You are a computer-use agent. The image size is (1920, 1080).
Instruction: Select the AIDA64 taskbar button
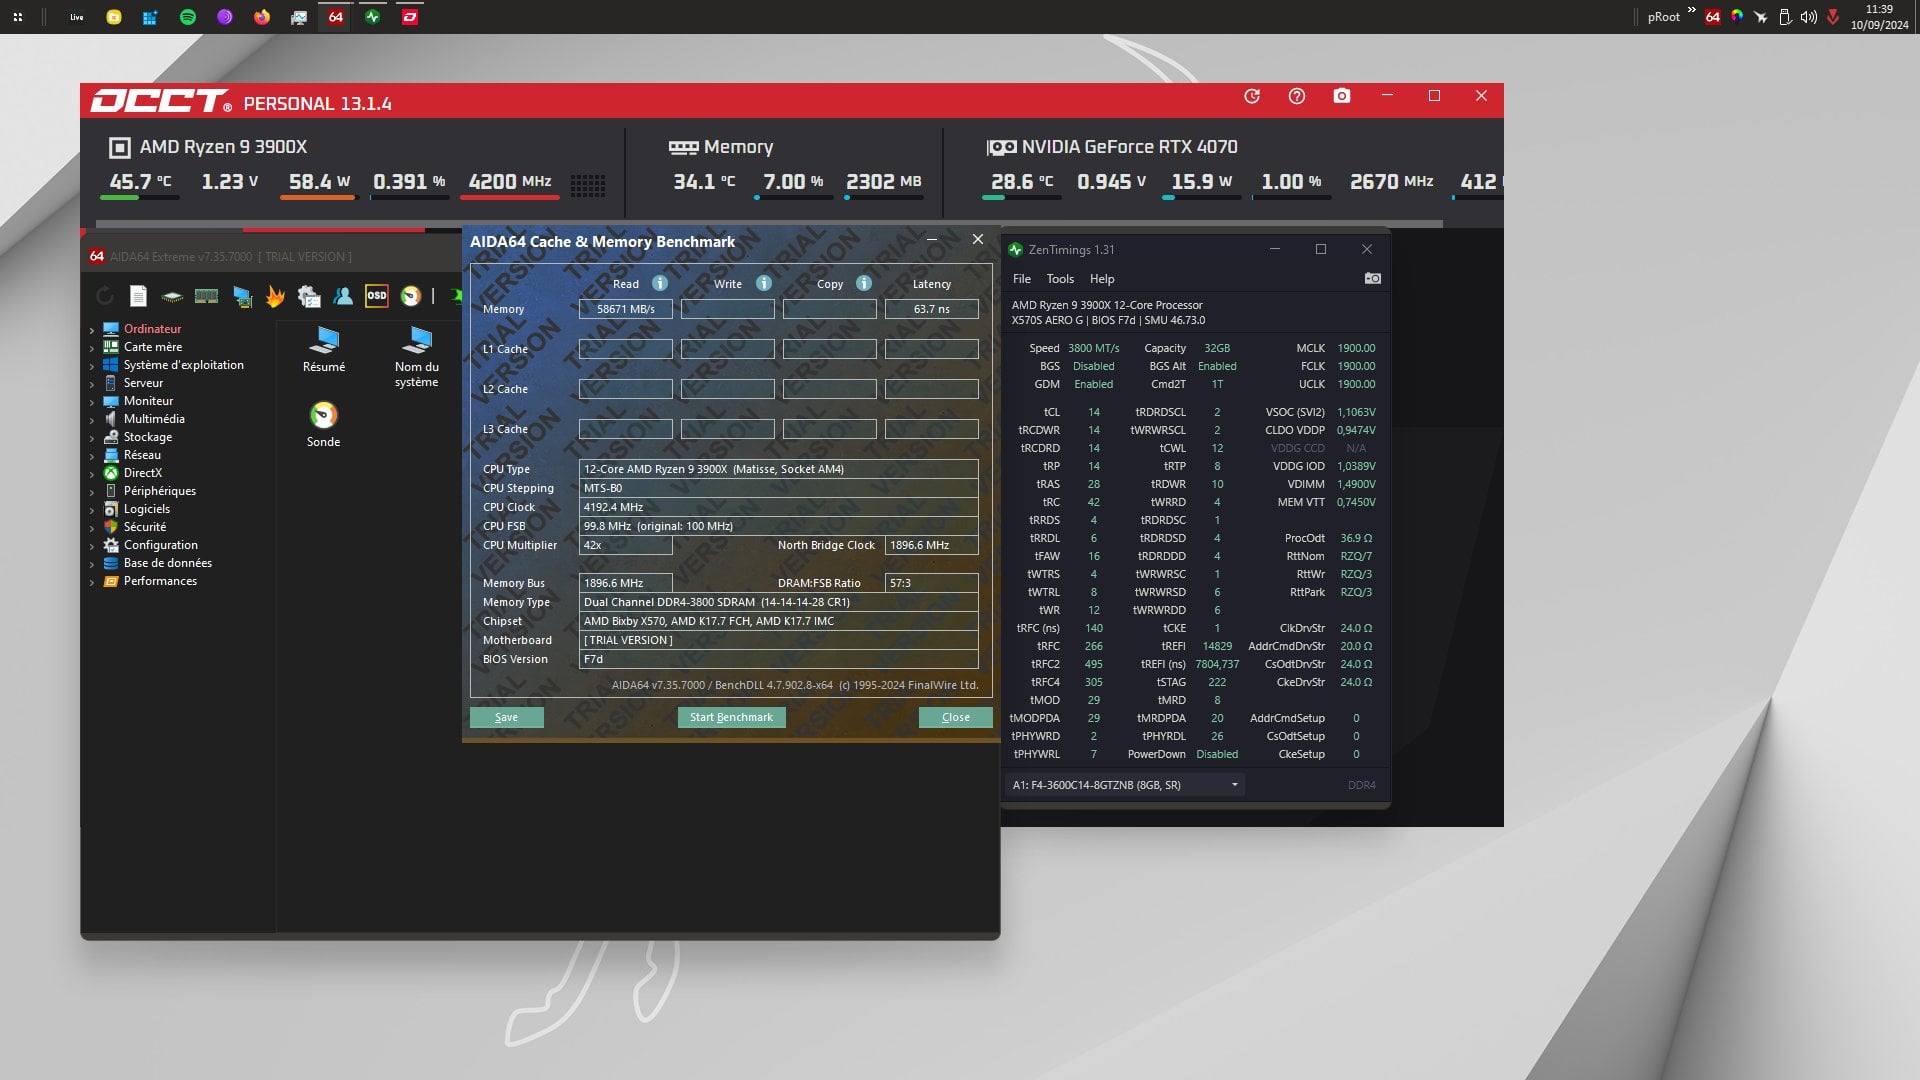(x=336, y=17)
